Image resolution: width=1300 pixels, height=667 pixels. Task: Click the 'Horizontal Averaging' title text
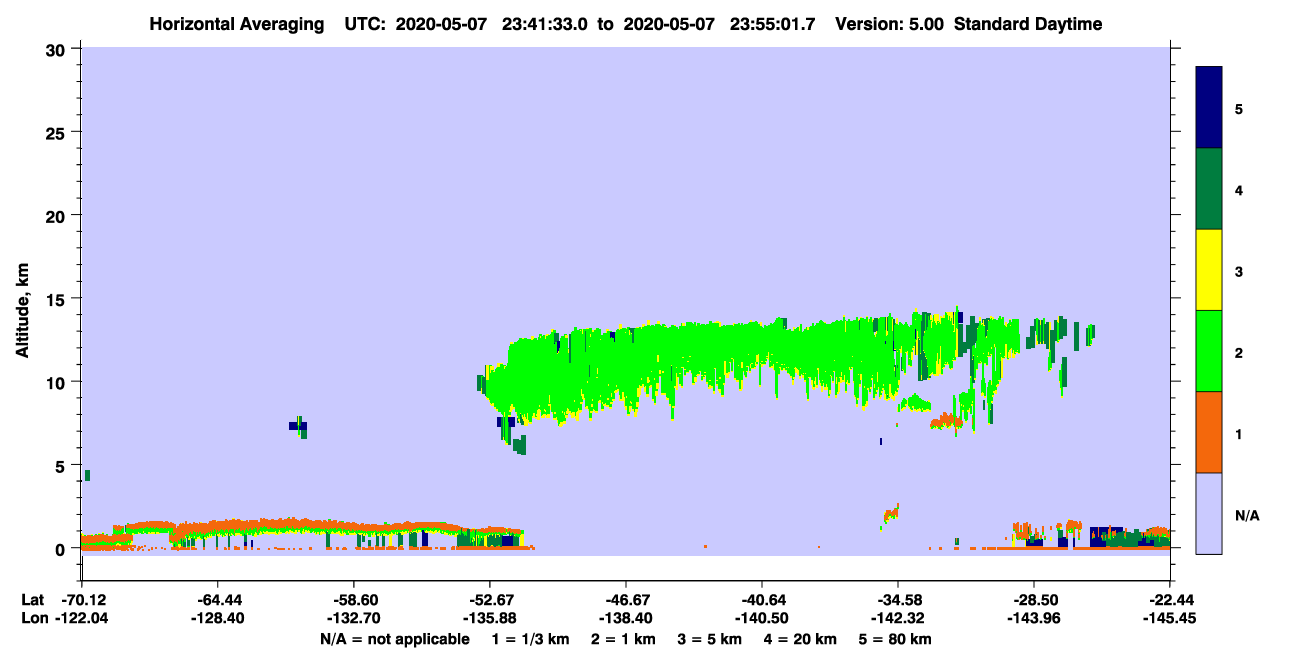click(237, 24)
